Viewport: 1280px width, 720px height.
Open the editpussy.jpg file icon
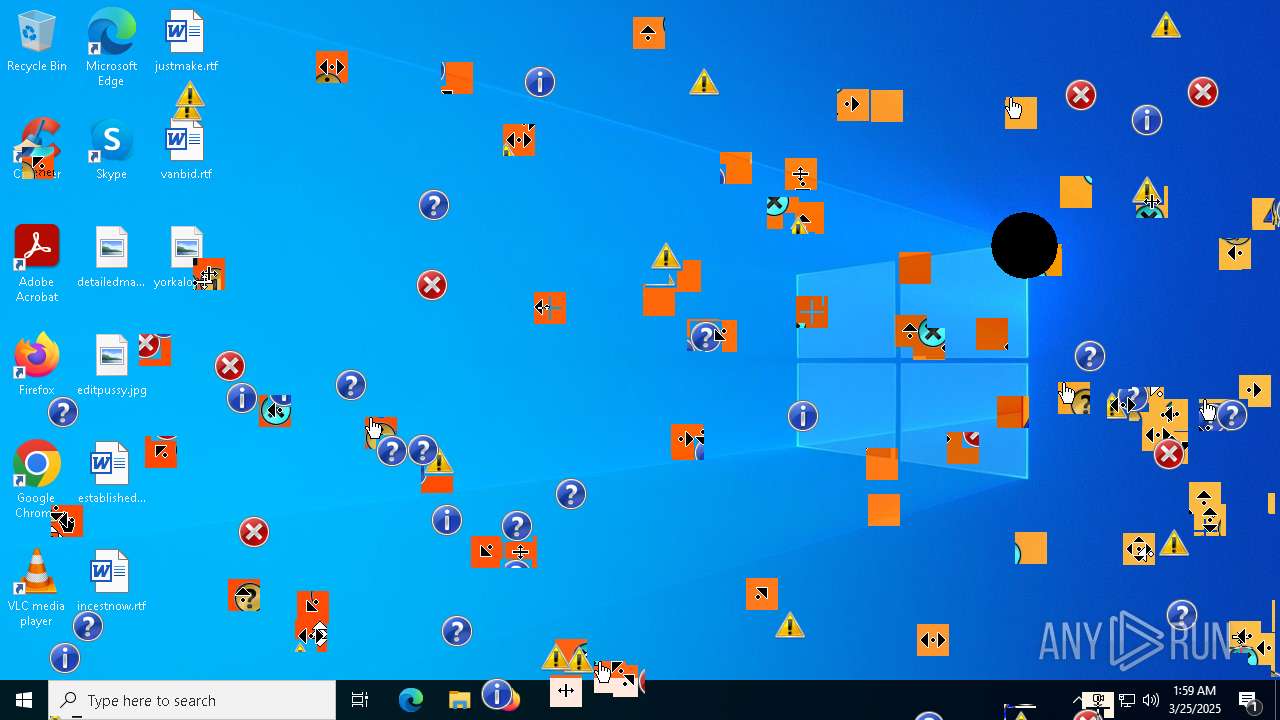(x=111, y=365)
